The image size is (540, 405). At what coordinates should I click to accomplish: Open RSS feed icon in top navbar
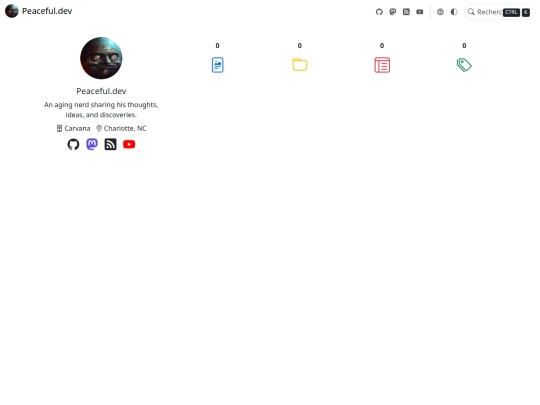pos(406,12)
